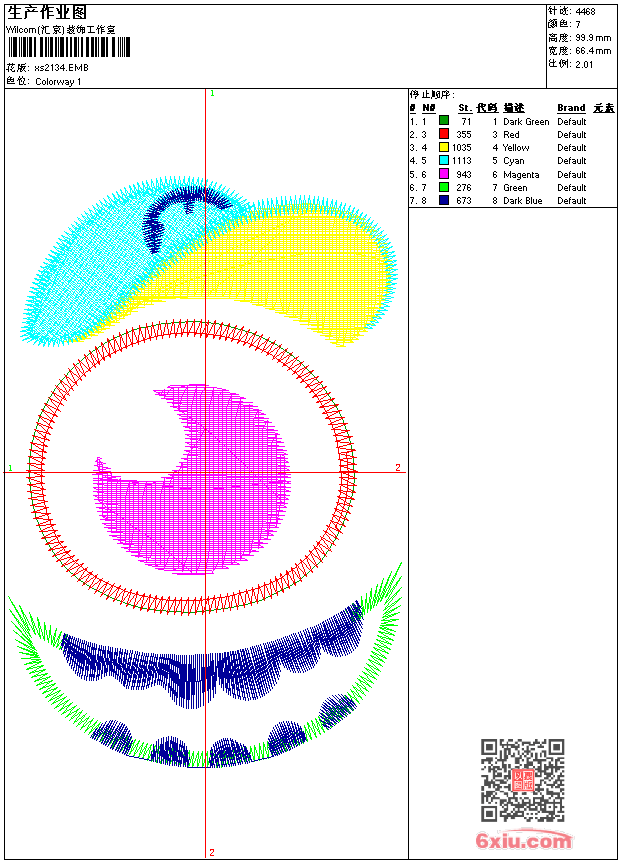620x860 pixels.
Task: Click 'Default' brand in Dark Green row
Action: (572, 122)
